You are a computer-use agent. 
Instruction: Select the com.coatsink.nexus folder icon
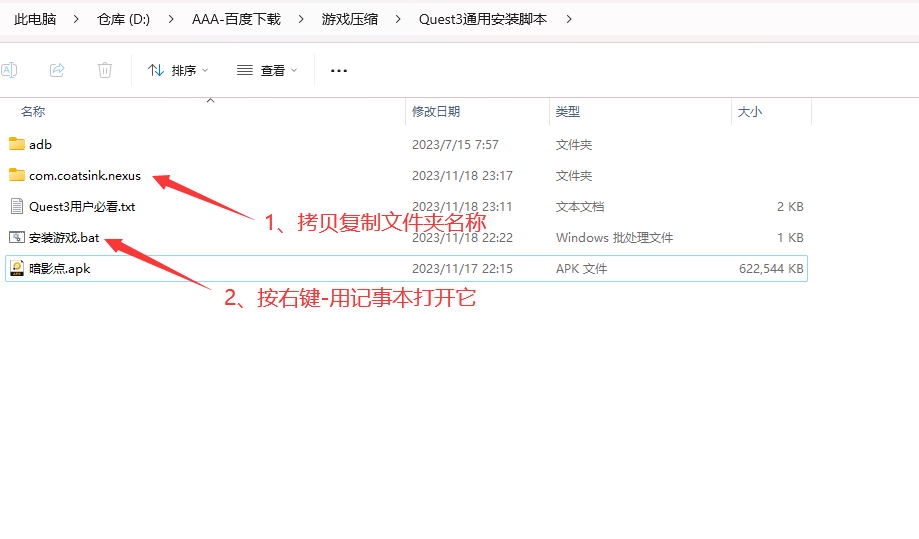[x=17, y=175]
